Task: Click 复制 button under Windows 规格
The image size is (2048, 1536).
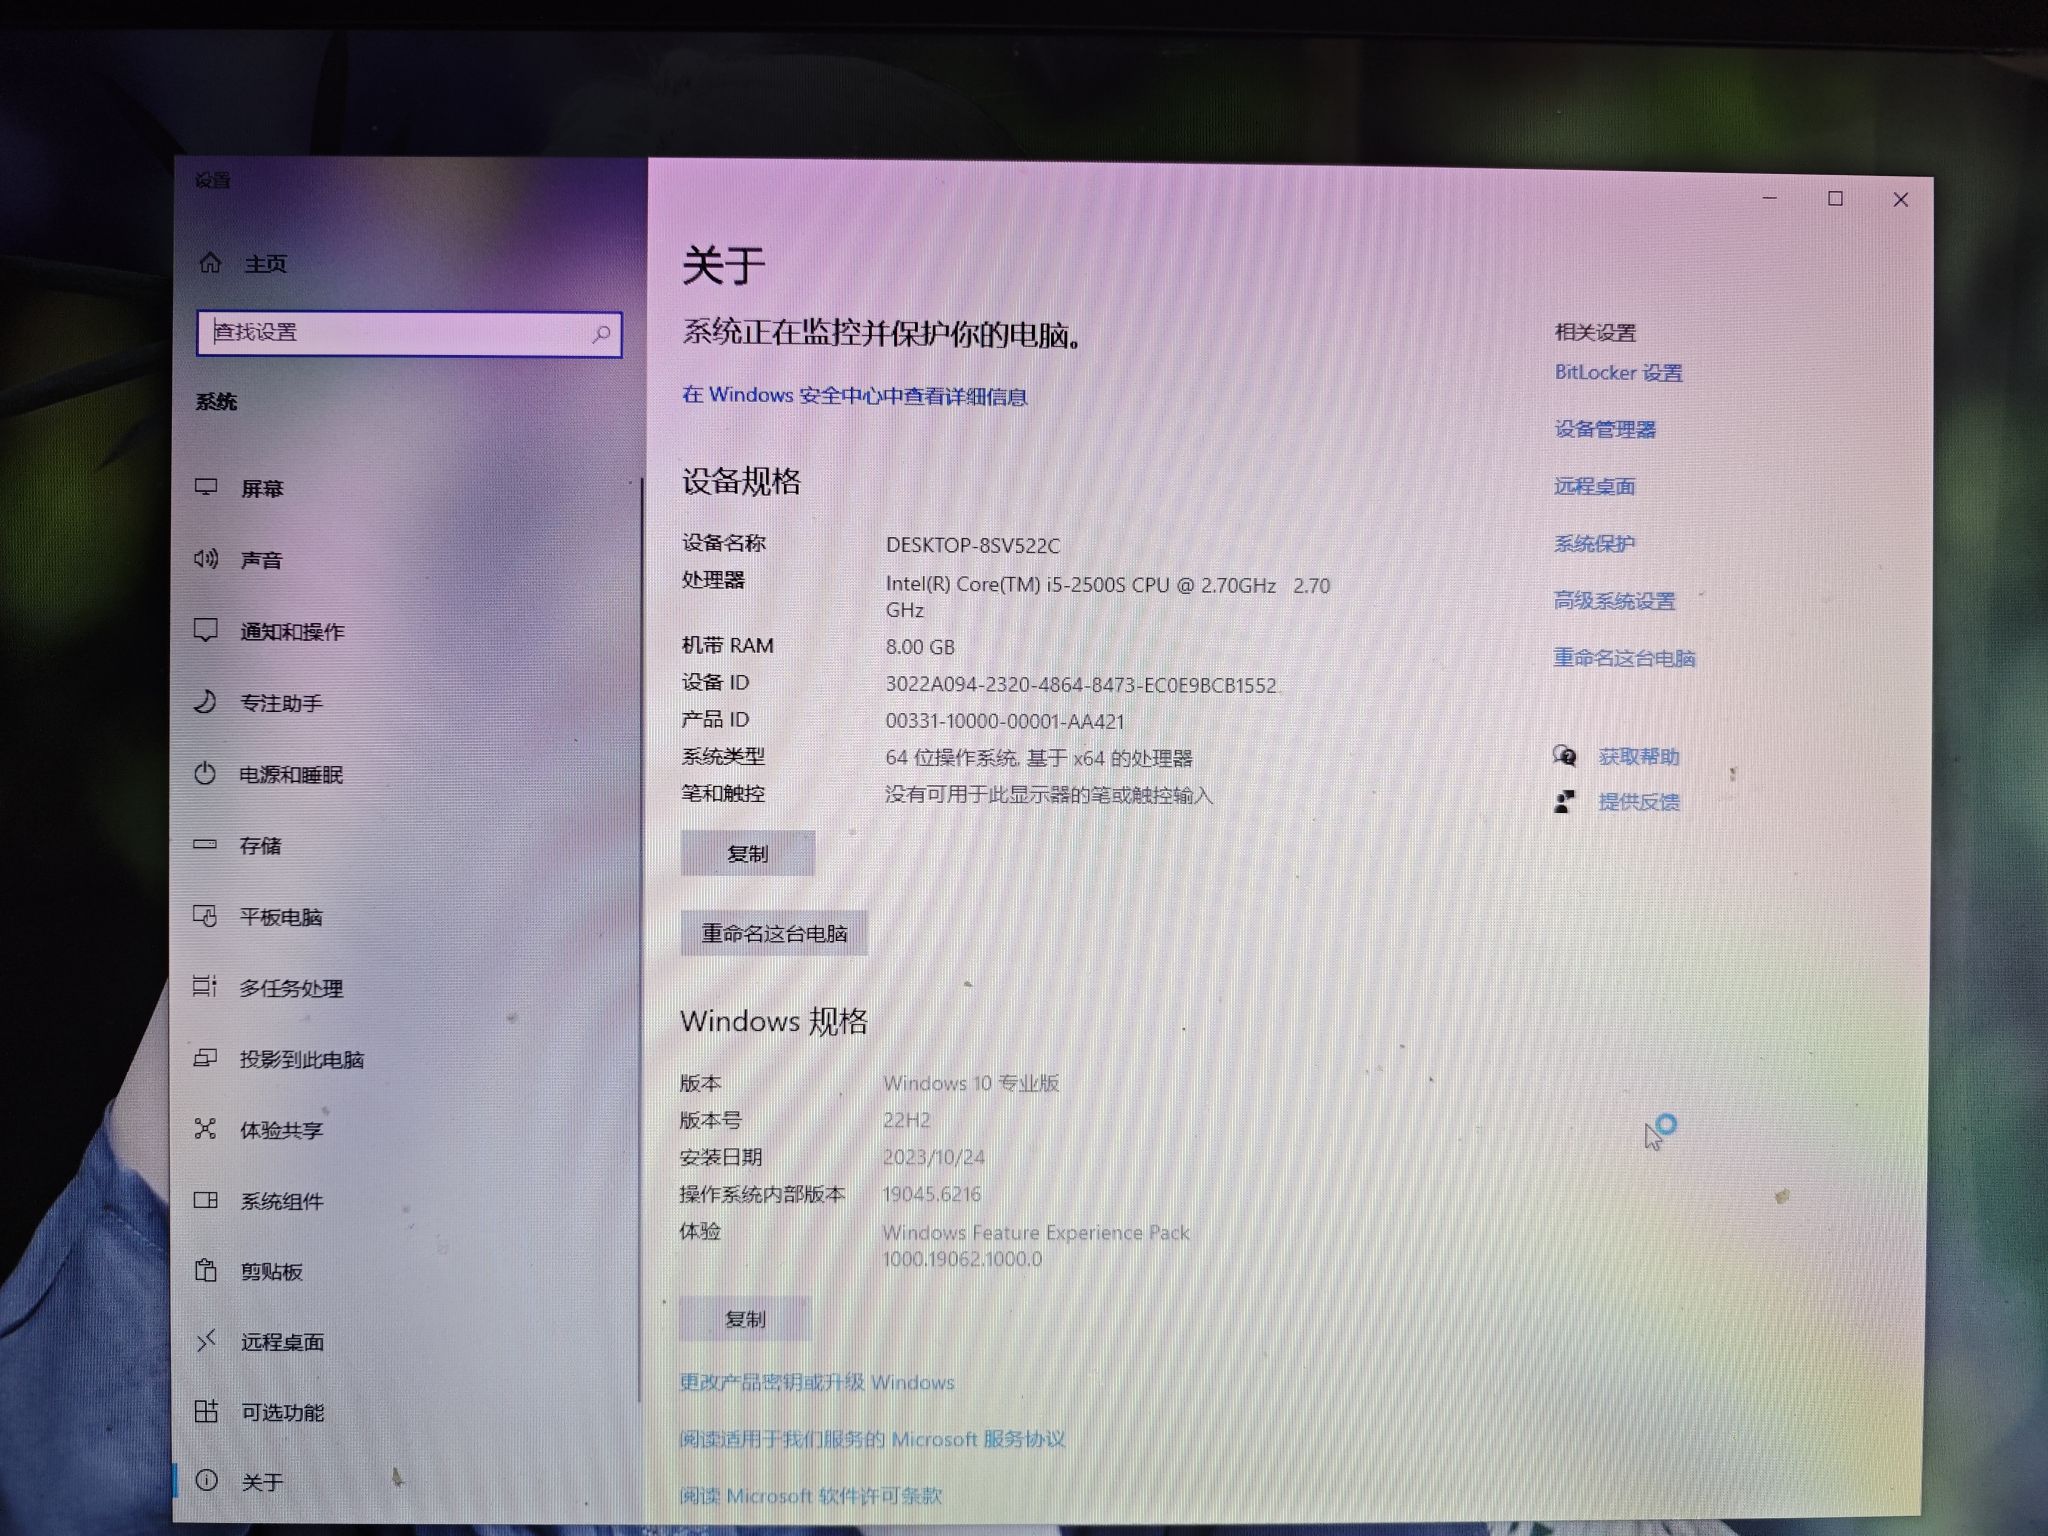Action: point(746,1319)
